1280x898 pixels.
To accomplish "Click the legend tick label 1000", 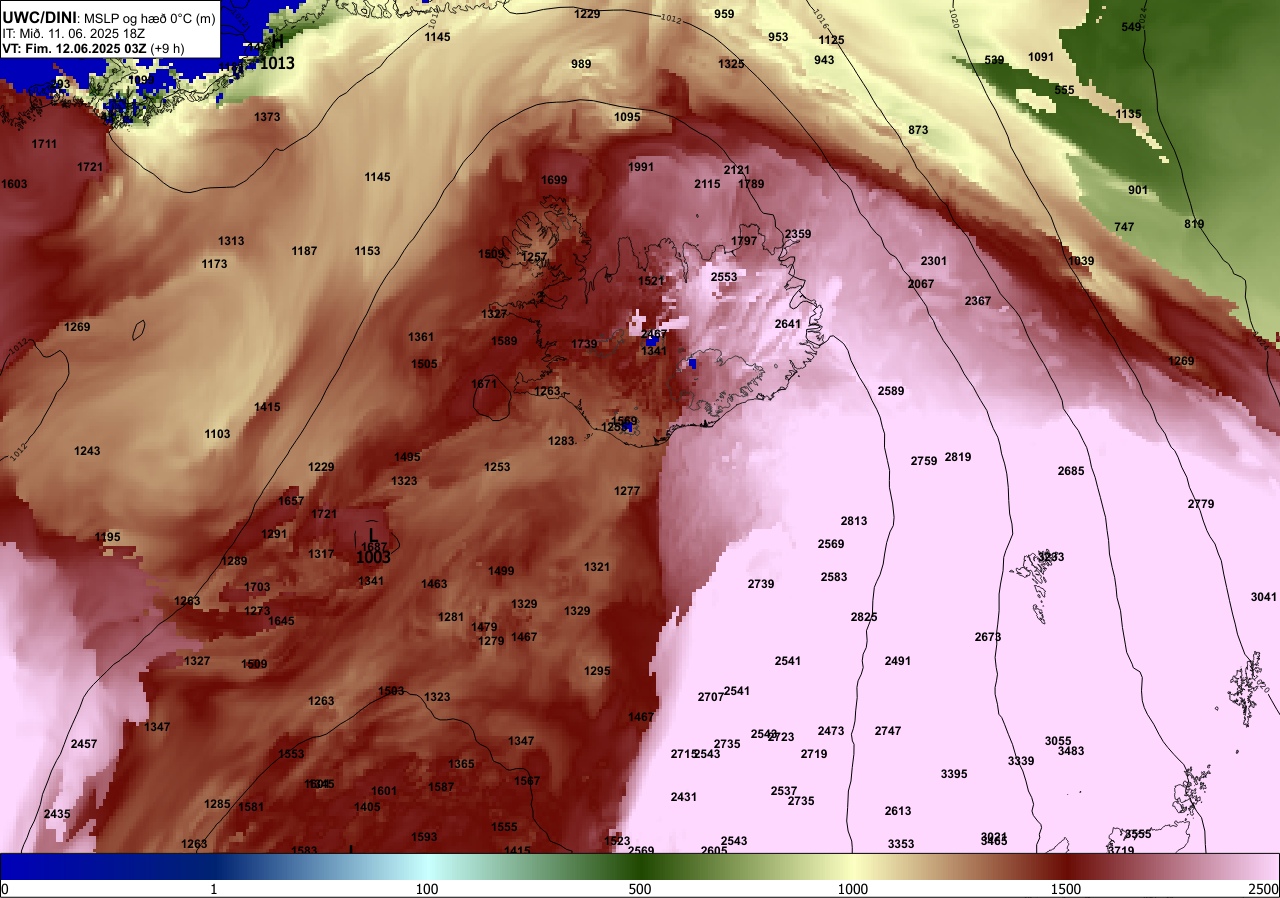I will tap(853, 889).
